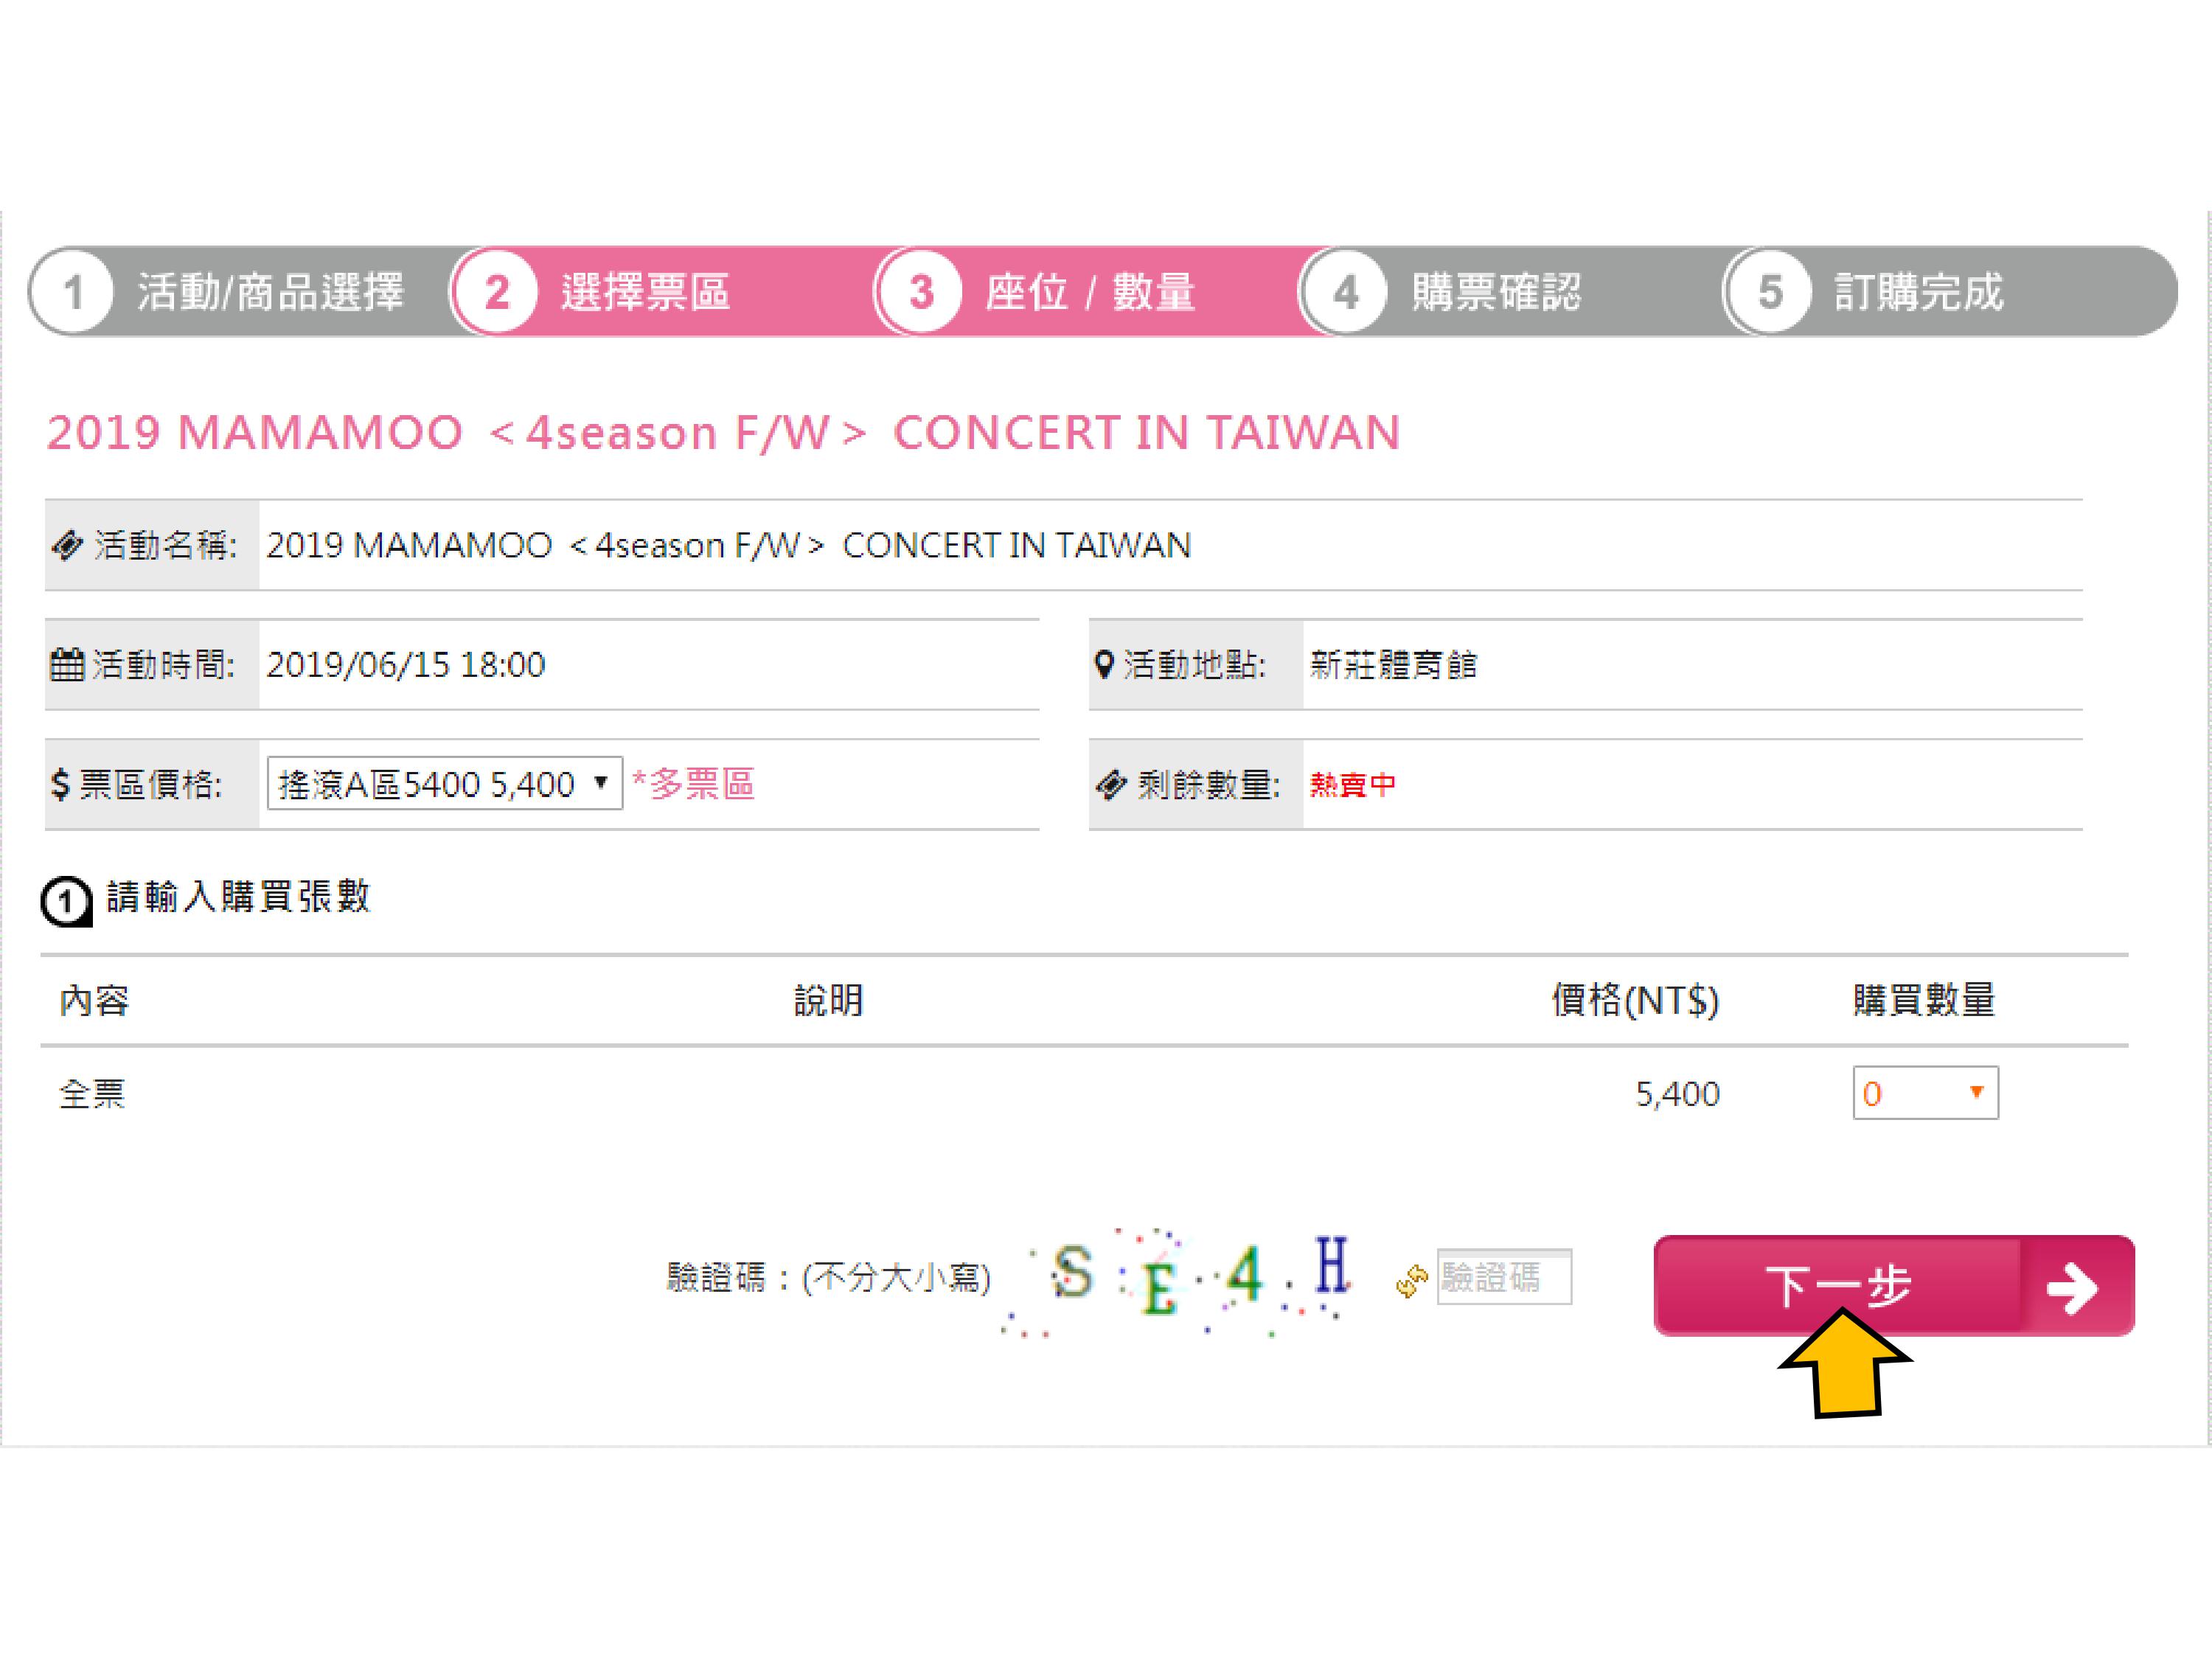Click the ticket icon beside 剩餘數量
This screenshot has width=2212, height=1659.
pos(1111,785)
